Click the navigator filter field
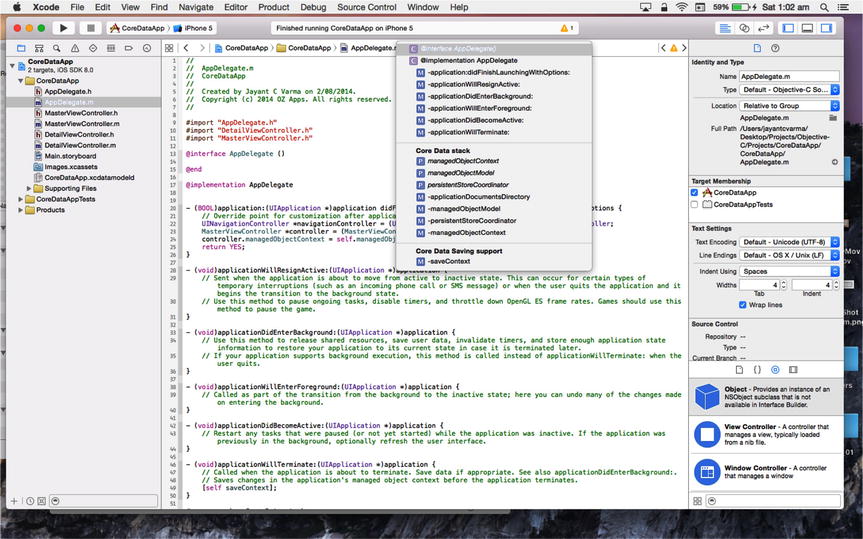Image resolution: width=863 pixels, height=539 pixels. (103, 501)
